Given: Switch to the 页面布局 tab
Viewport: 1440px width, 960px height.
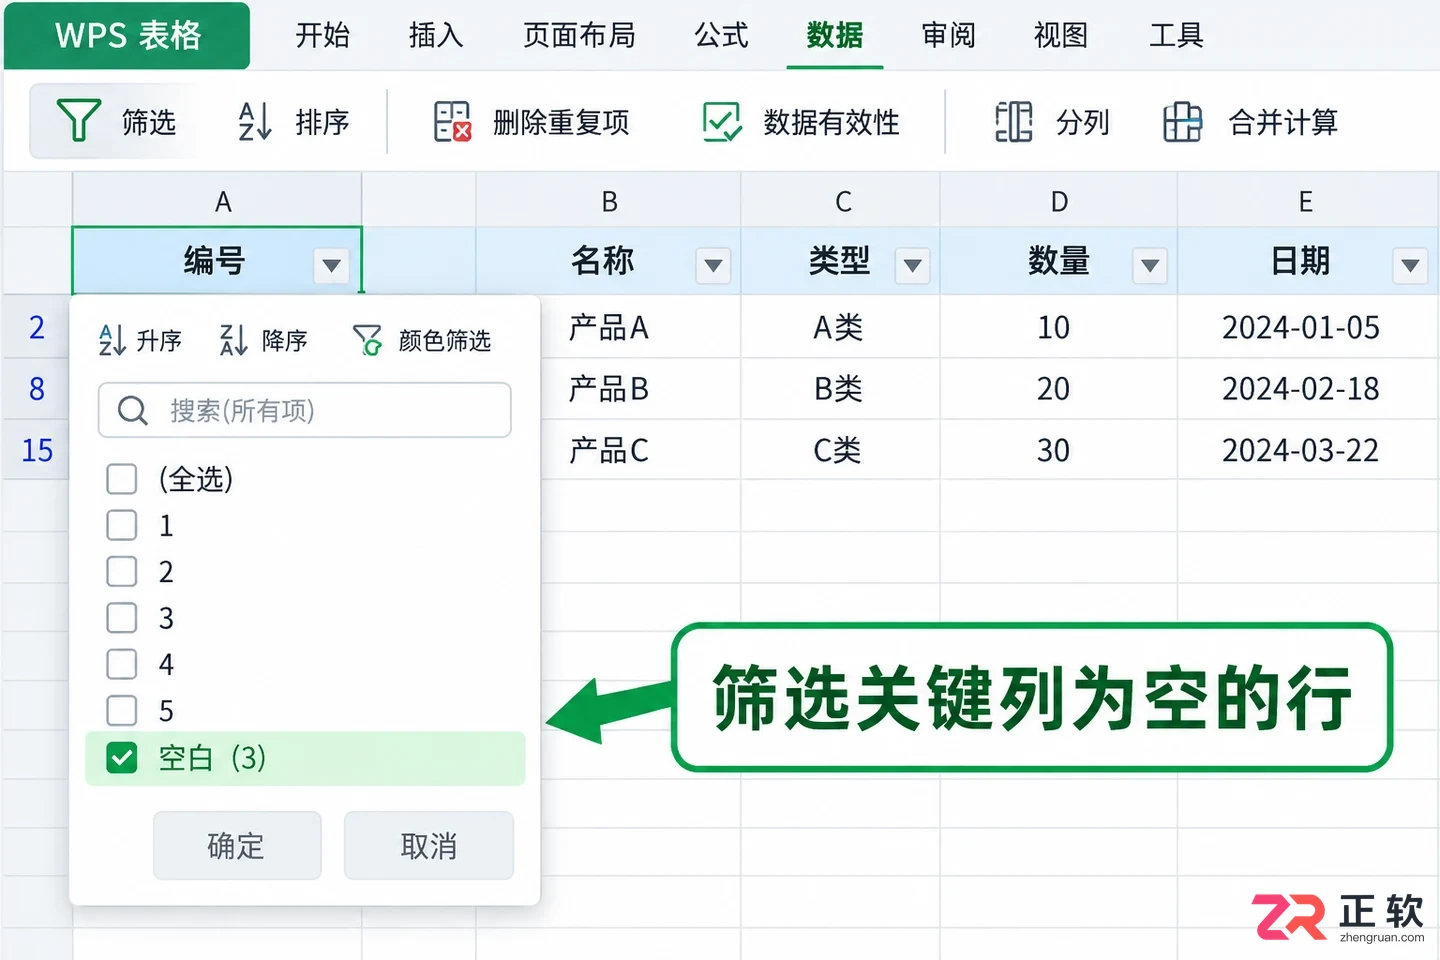Looking at the screenshot, I should pyautogui.click(x=579, y=35).
